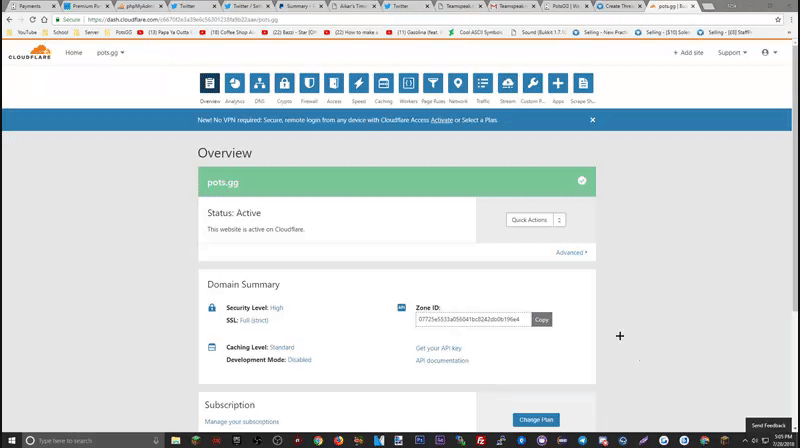800x448 pixels.
Task: Click the Home navigation link
Action: click(x=73, y=53)
